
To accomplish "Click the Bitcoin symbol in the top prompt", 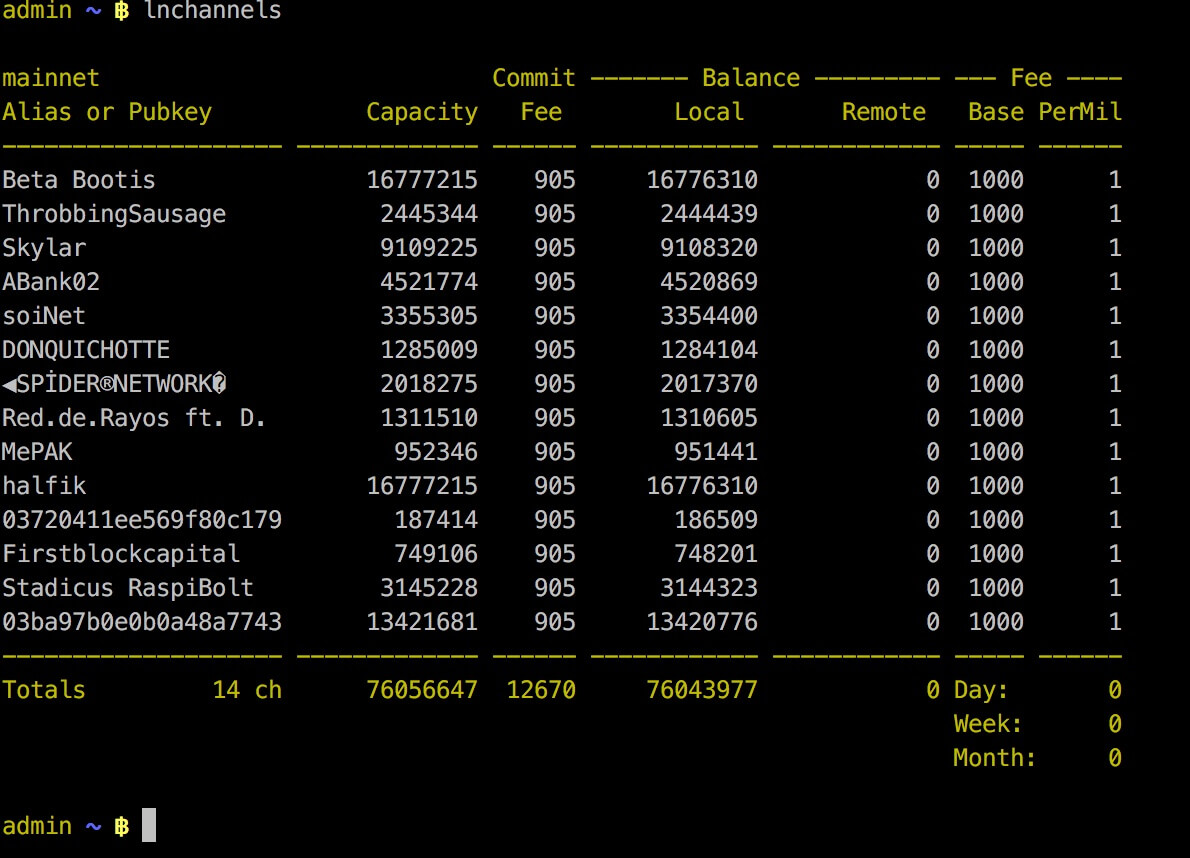I will (122, 12).
